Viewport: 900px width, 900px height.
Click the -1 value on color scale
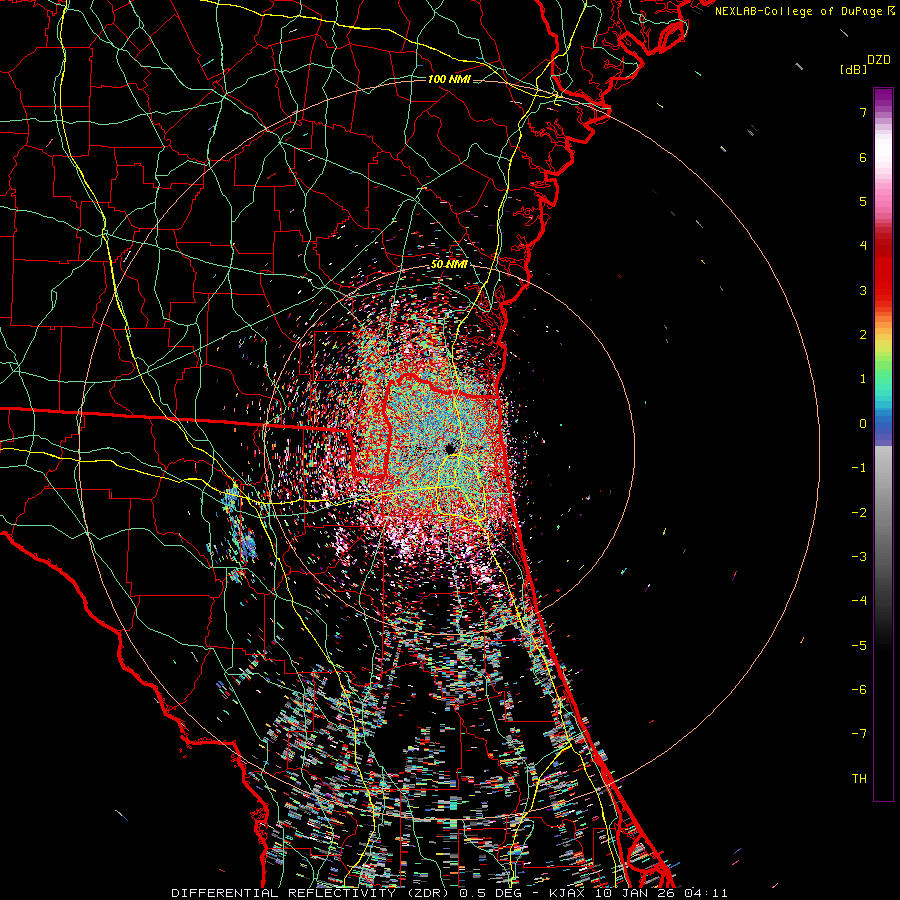[x=859, y=468]
